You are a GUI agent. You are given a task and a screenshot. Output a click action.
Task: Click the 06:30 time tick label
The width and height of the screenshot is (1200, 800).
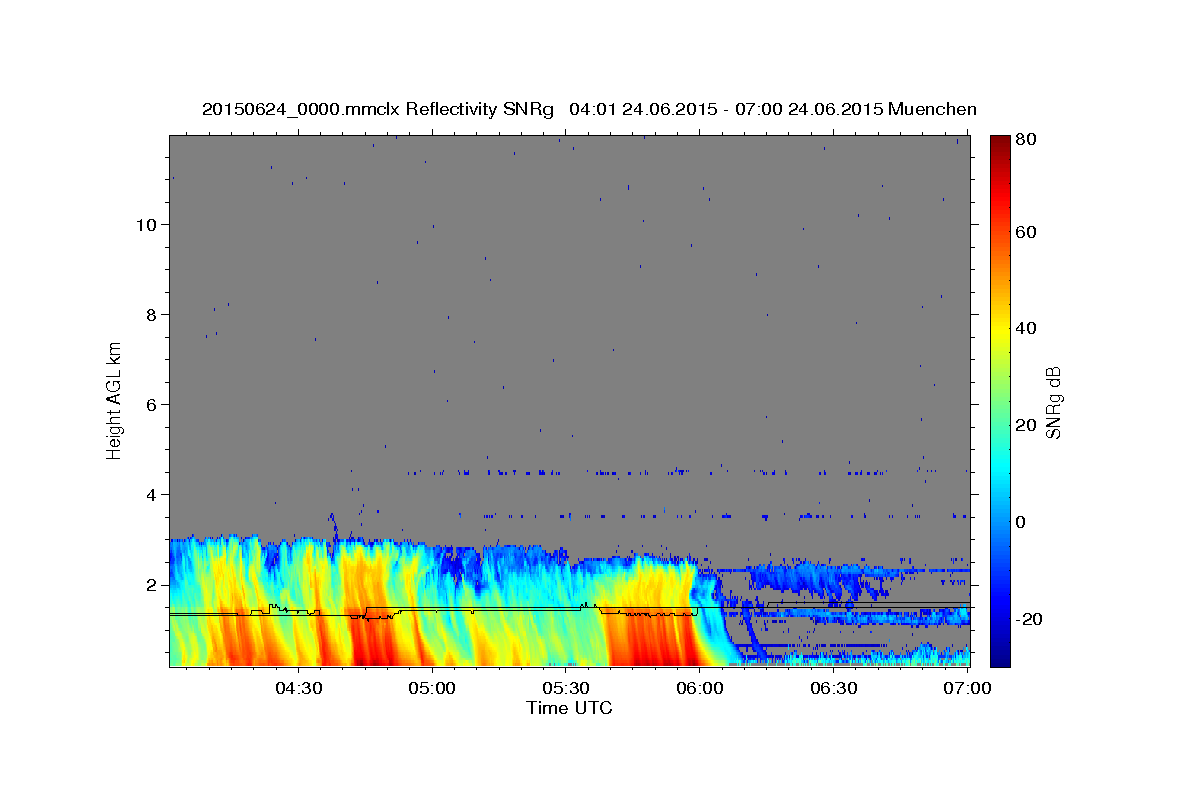[x=834, y=688]
